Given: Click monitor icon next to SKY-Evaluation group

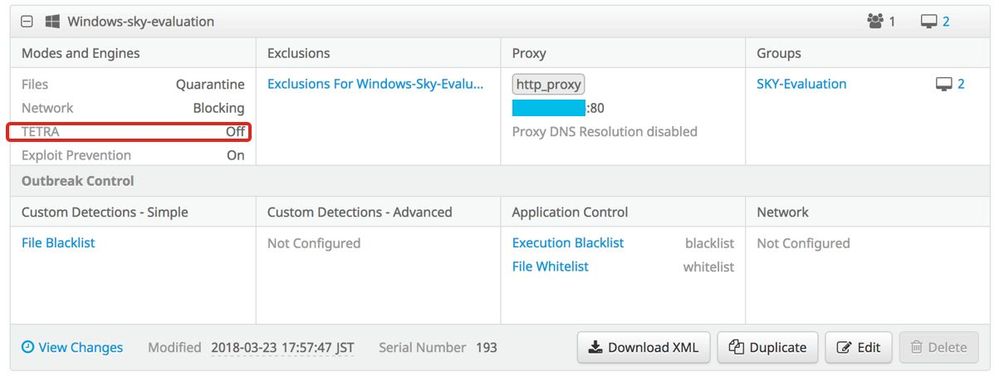Looking at the screenshot, I should [944, 84].
